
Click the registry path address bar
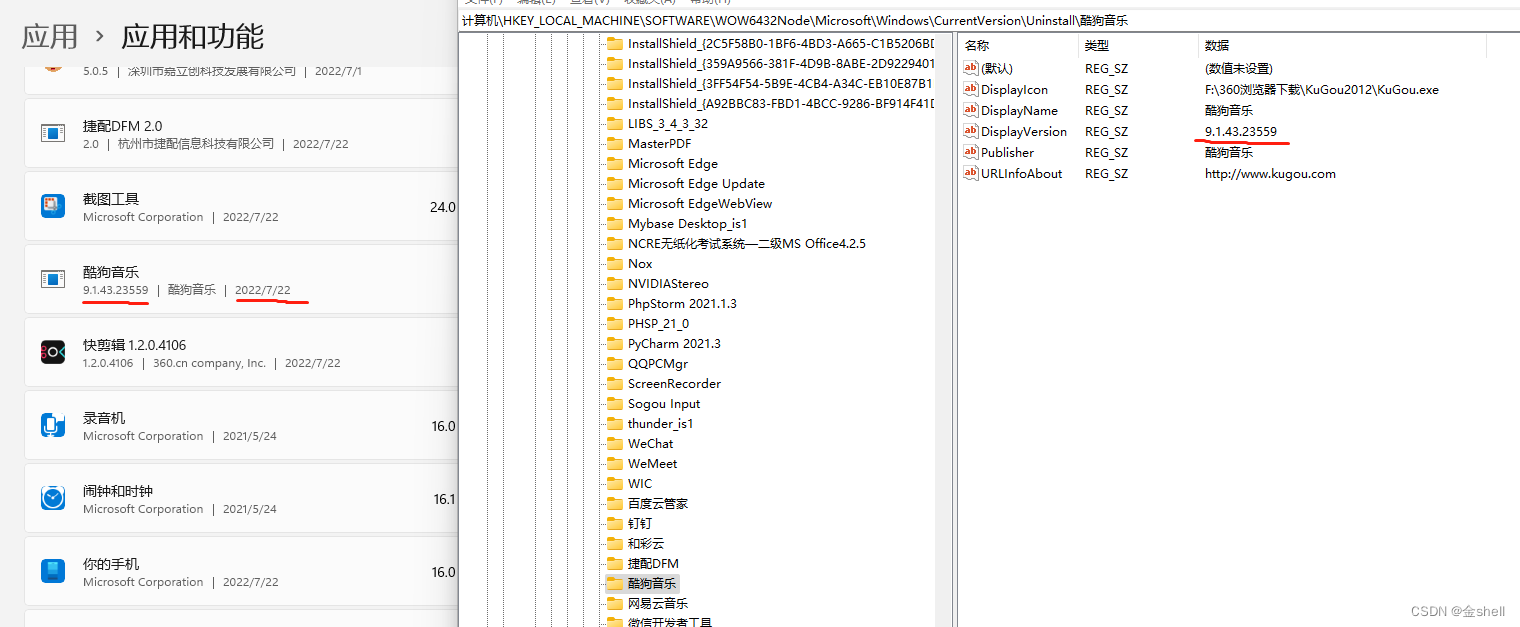[x=989, y=20]
